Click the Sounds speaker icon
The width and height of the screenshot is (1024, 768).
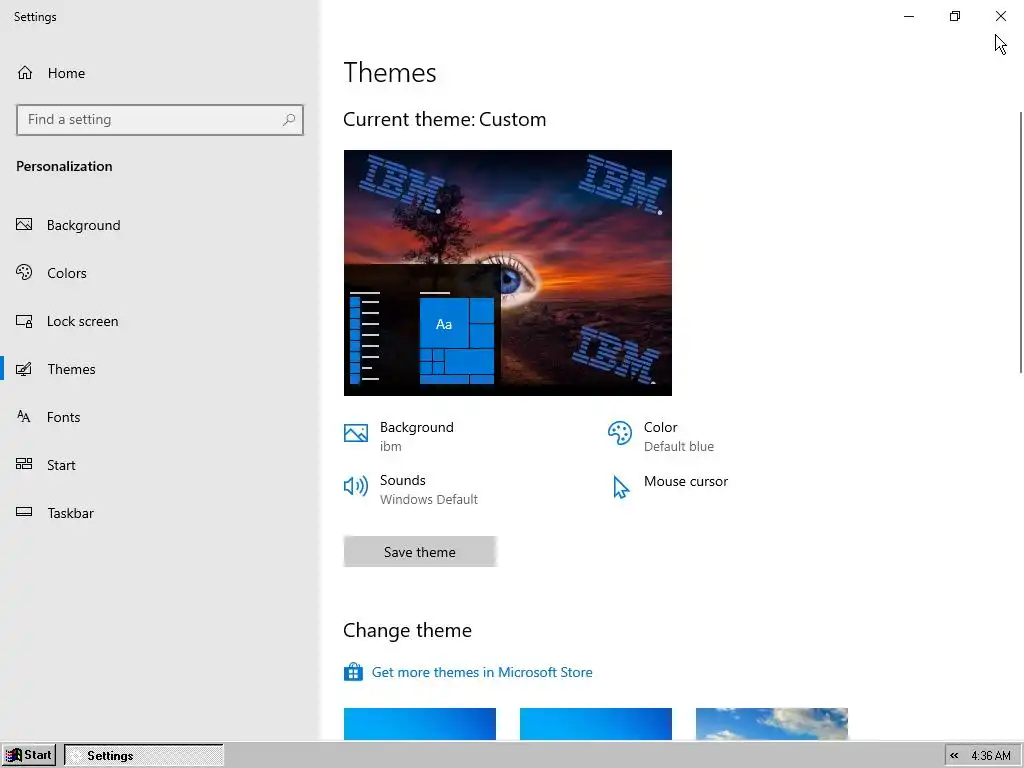[x=356, y=486]
